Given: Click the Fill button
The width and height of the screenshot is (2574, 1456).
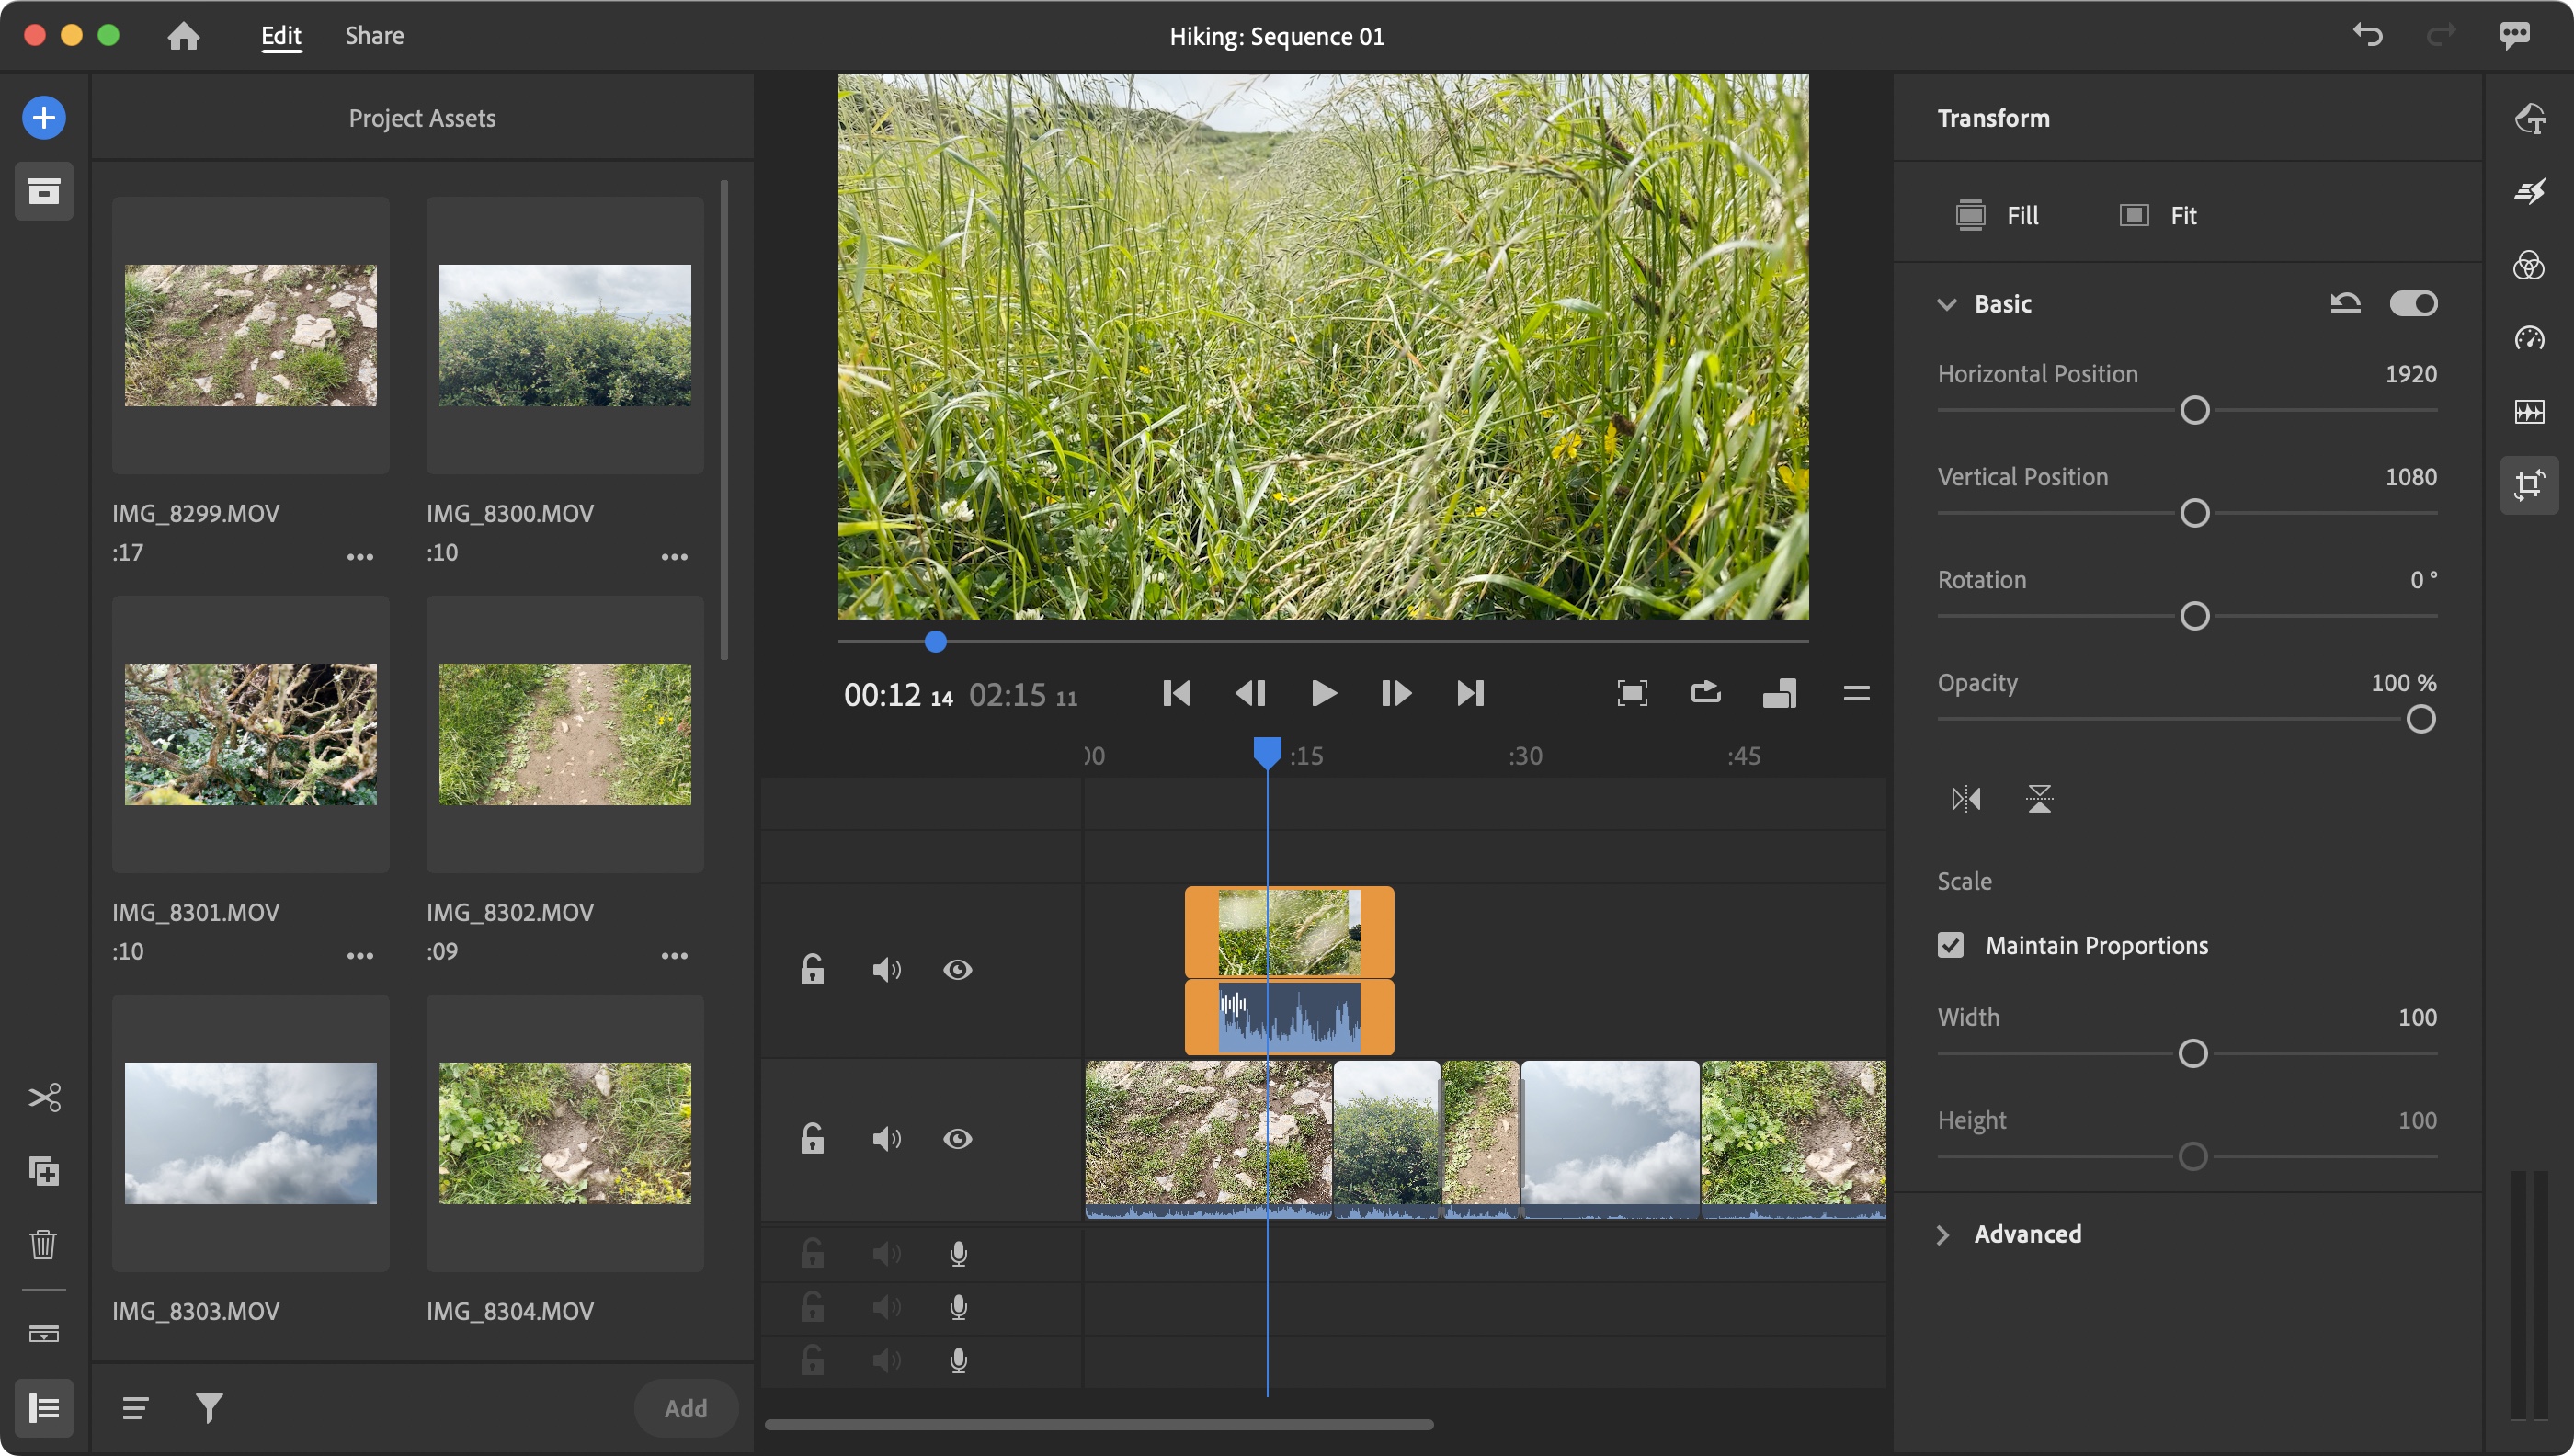Looking at the screenshot, I should [x=1997, y=215].
